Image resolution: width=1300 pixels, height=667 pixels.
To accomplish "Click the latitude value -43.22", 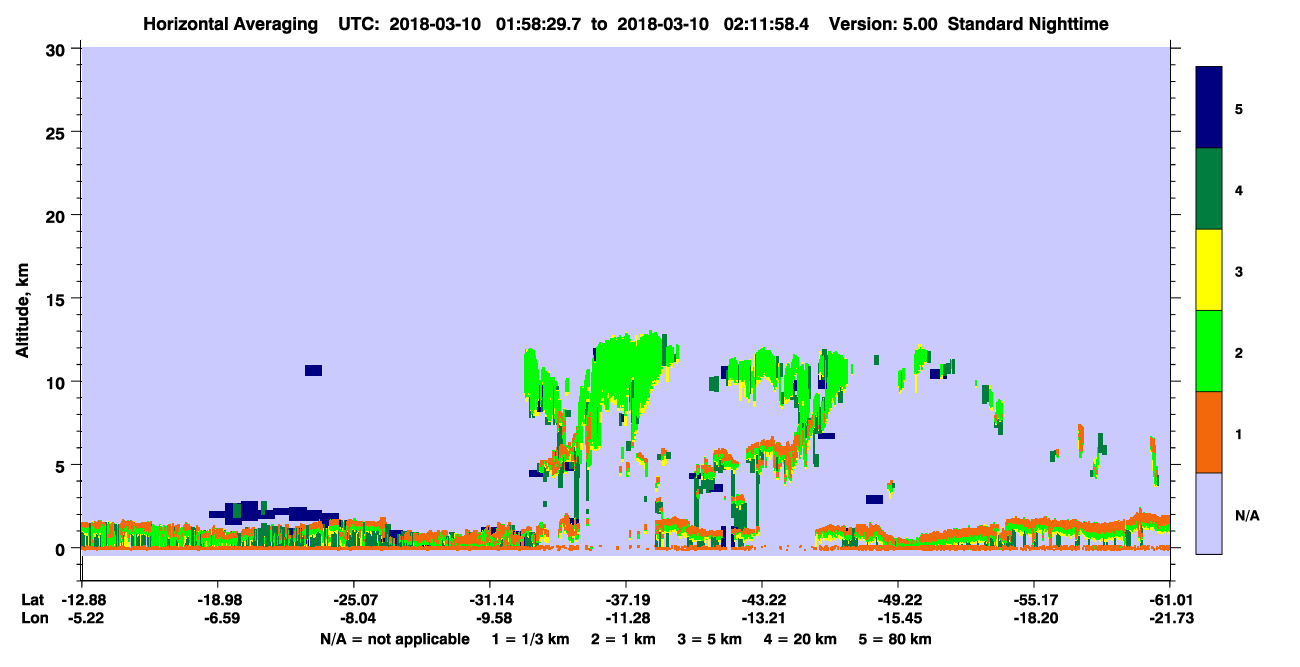I will point(762,600).
